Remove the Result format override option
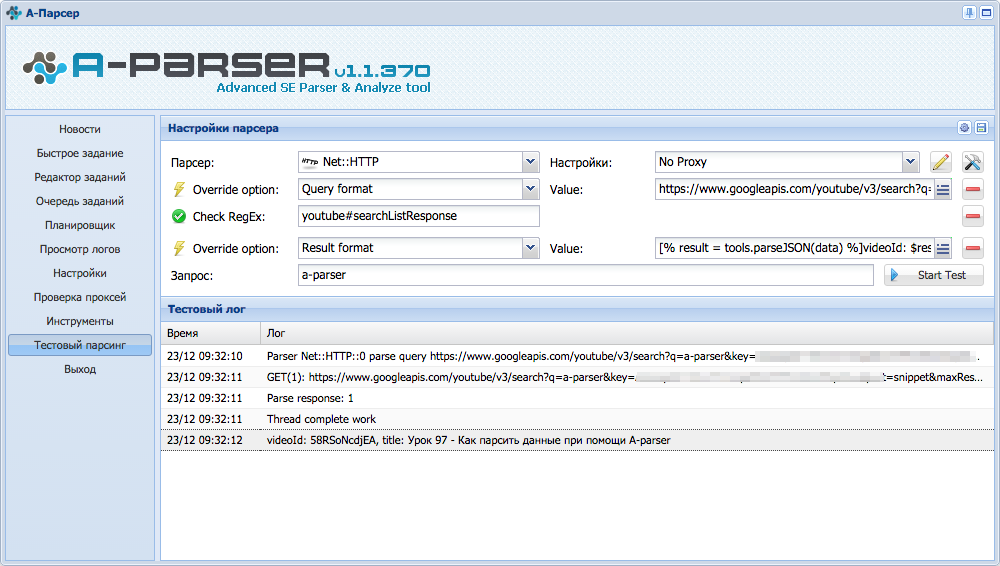The image size is (1000, 566). tap(972, 248)
